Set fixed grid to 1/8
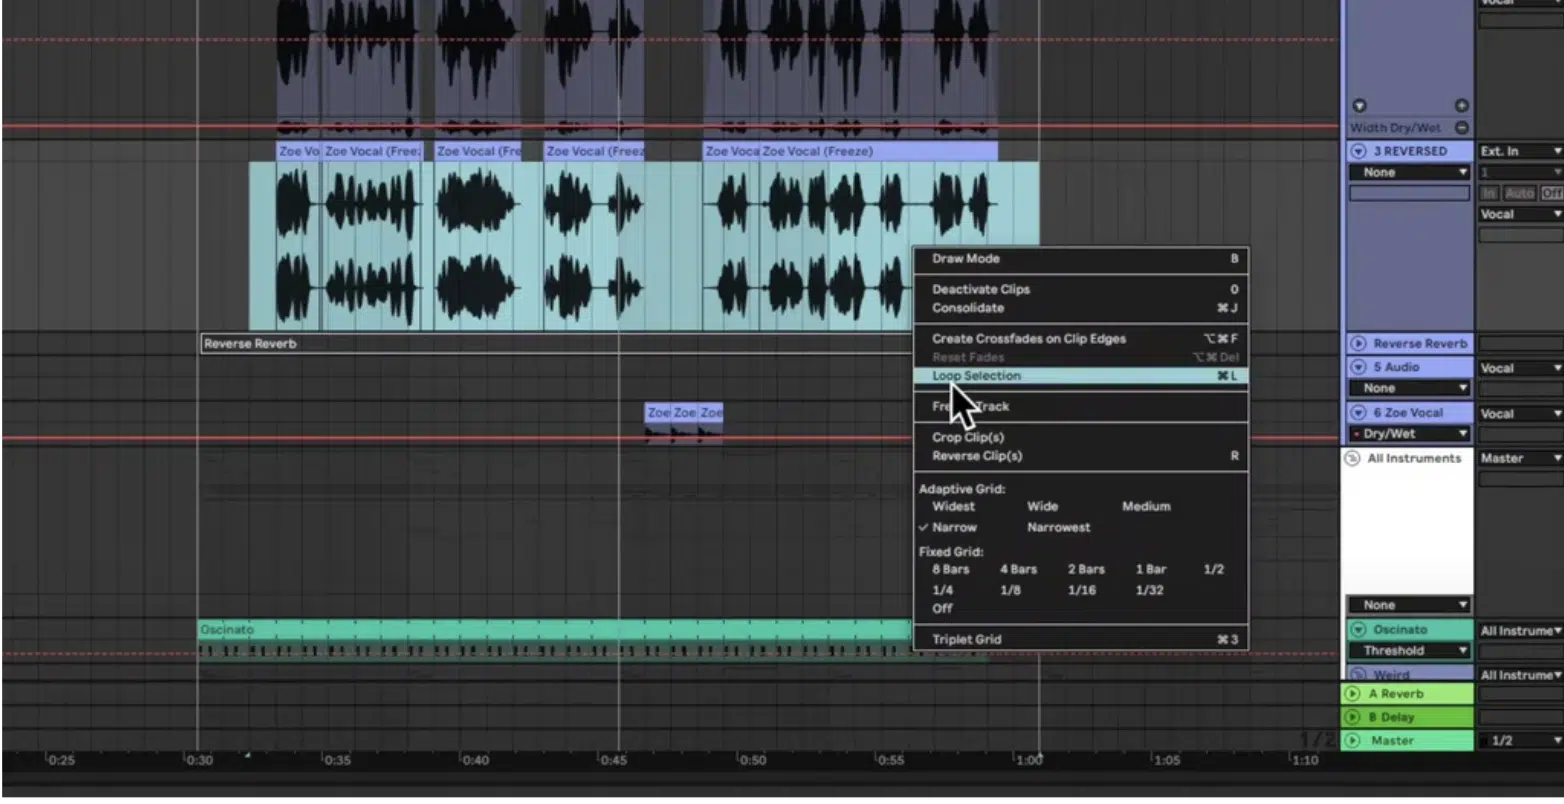The height and width of the screenshot is (804, 1564). tap(1010, 590)
